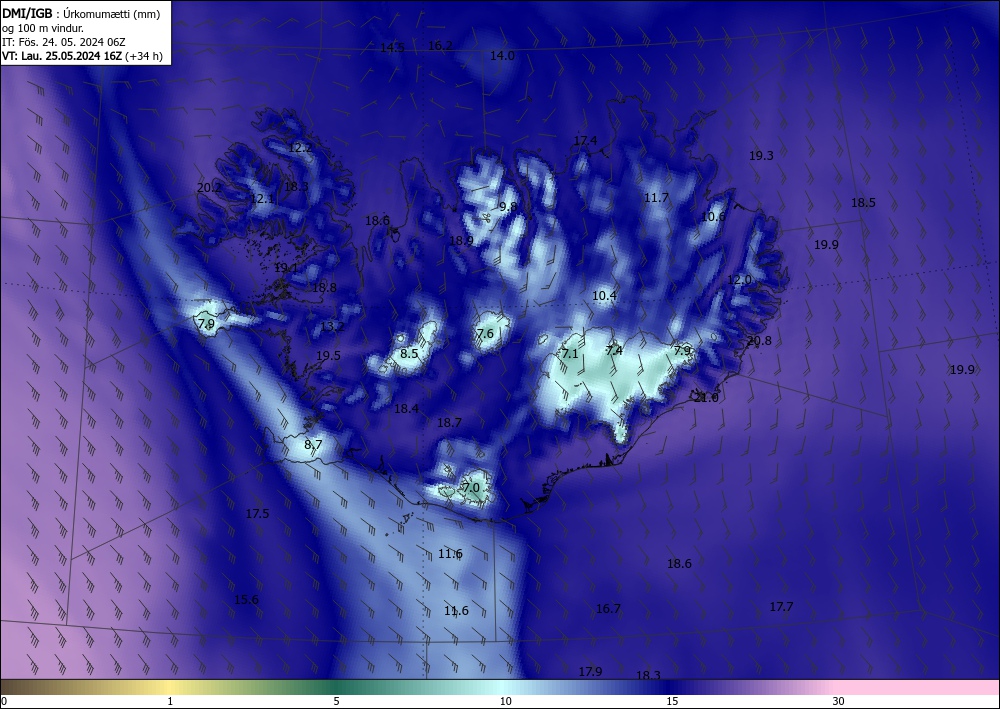Click the 7.6 value label

point(485,333)
